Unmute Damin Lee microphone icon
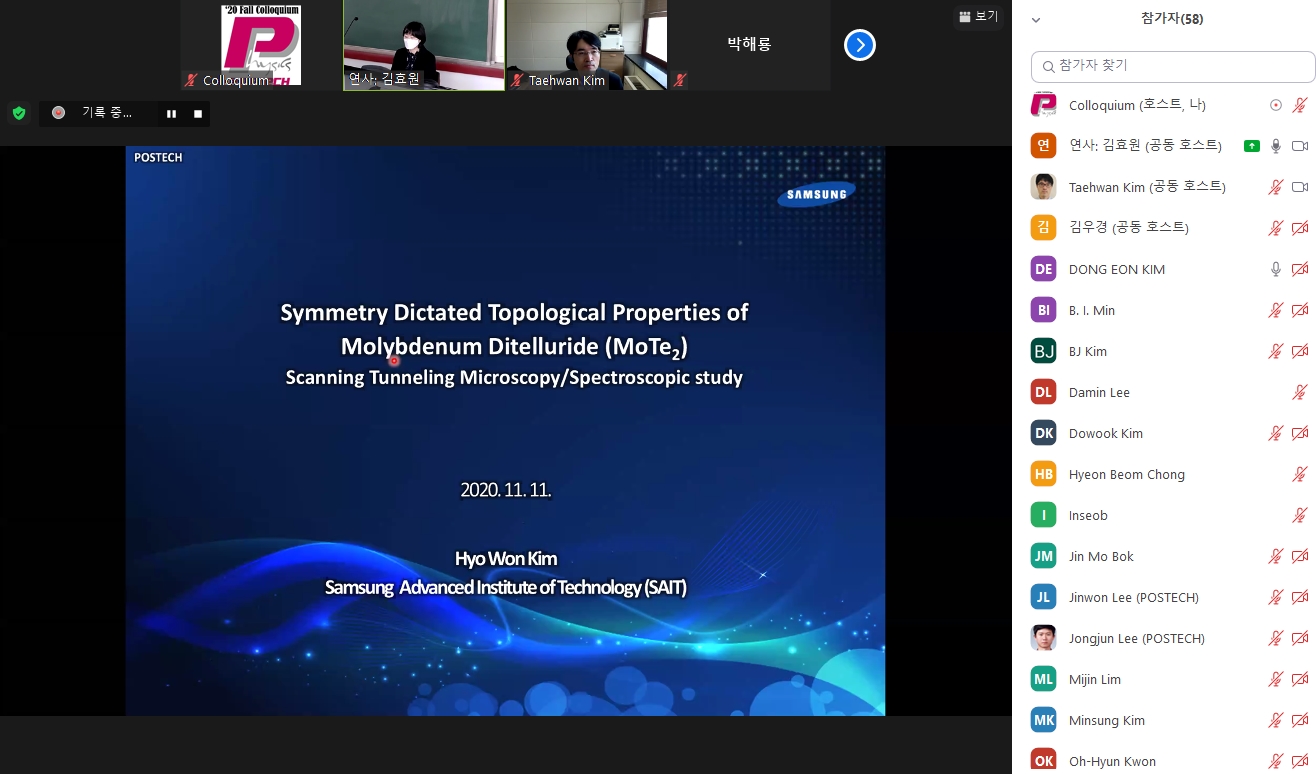 pos(1300,392)
